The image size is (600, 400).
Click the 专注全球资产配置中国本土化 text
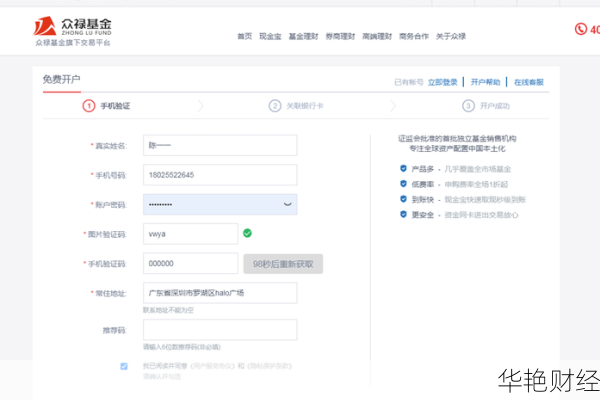pos(457,149)
